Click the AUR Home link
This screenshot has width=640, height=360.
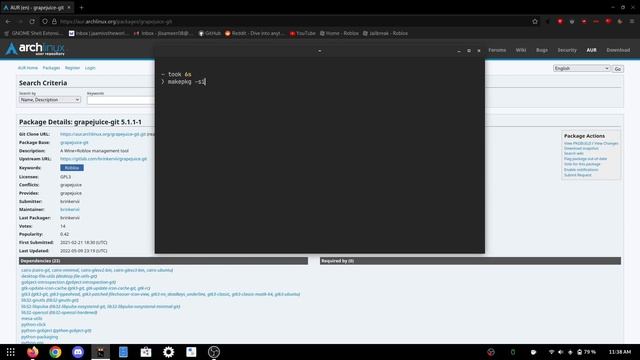pos(28,68)
